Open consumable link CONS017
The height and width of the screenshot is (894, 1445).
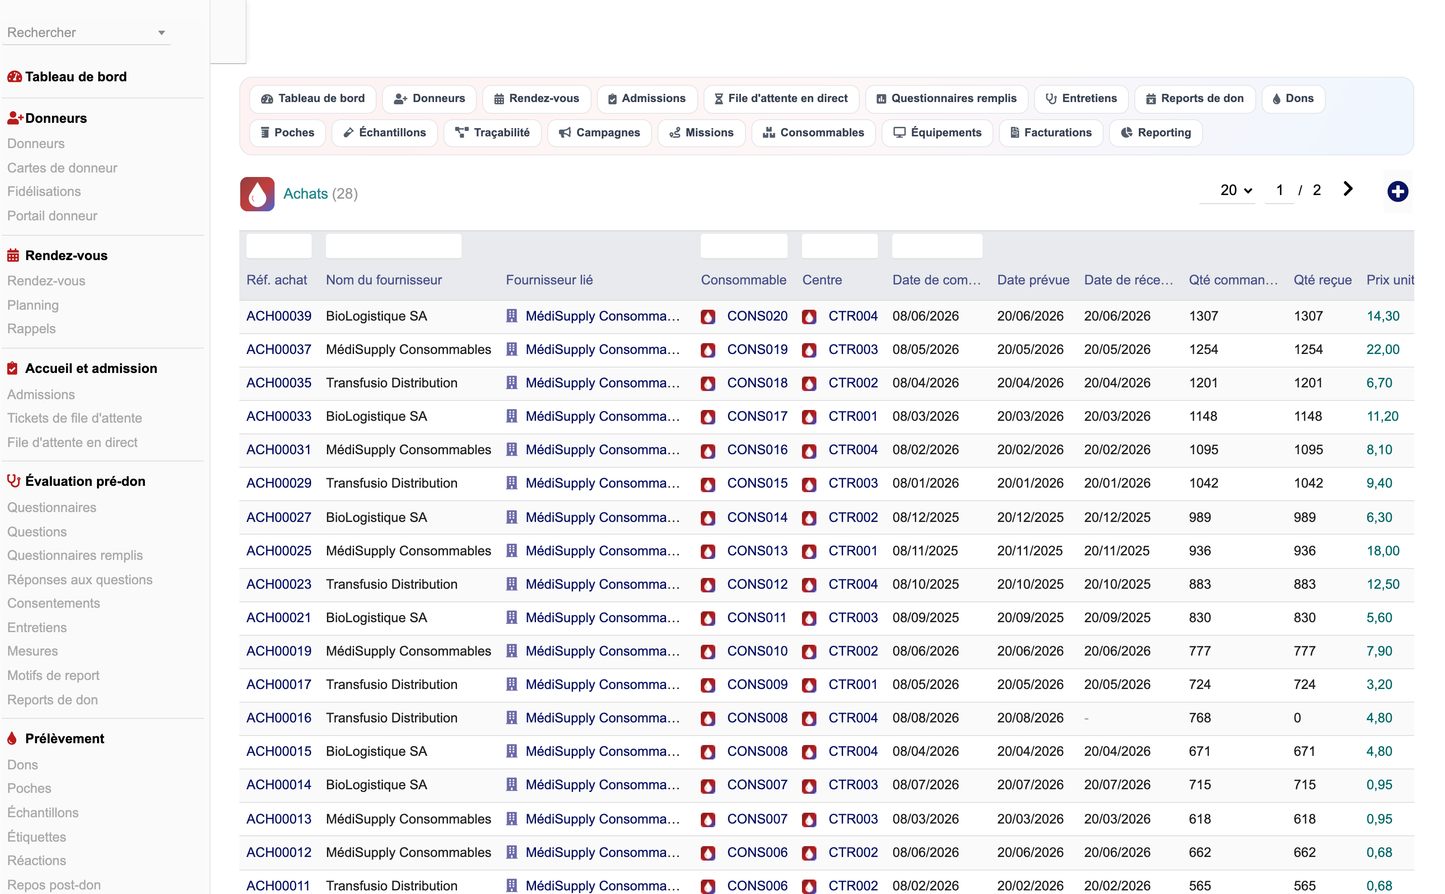click(x=757, y=416)
